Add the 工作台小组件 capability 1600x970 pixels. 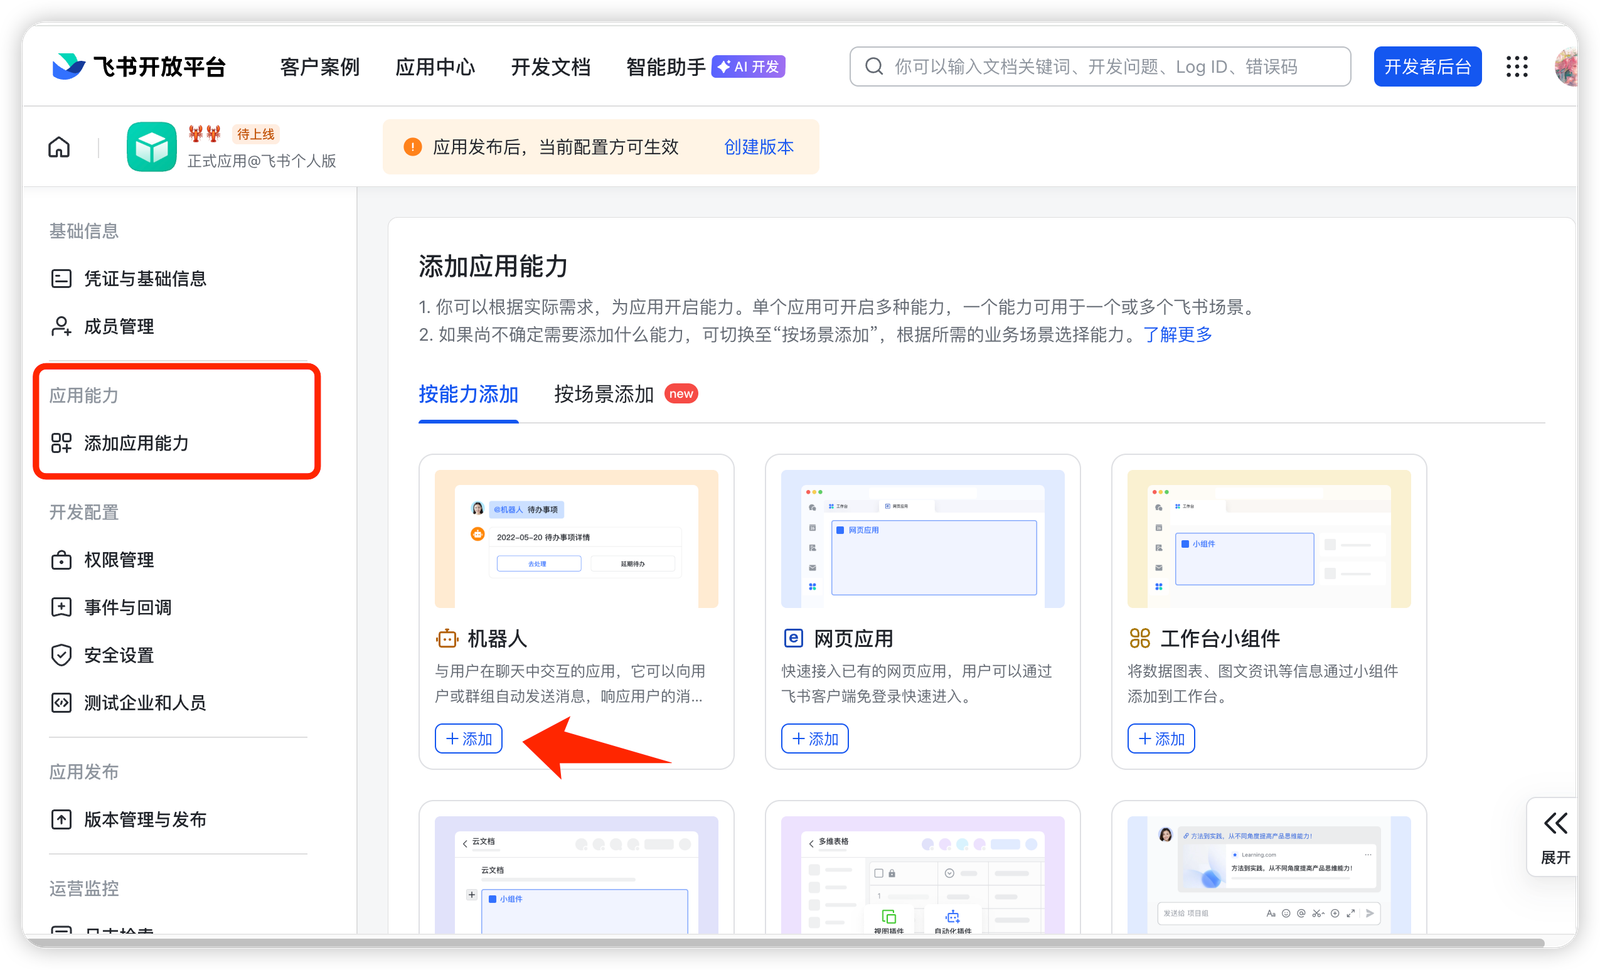pos(1161,739)
